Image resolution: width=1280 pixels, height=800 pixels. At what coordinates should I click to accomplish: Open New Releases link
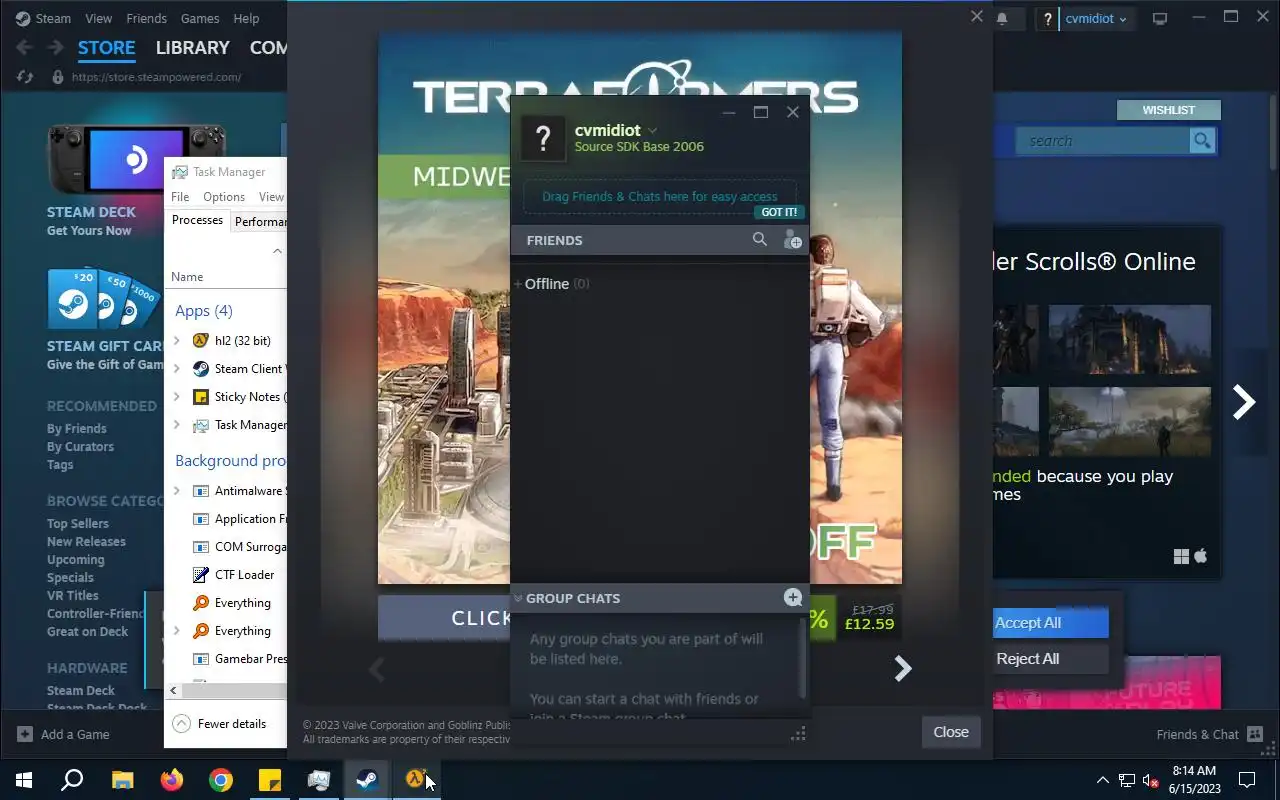pyautogui.click(x=86, y=542)
